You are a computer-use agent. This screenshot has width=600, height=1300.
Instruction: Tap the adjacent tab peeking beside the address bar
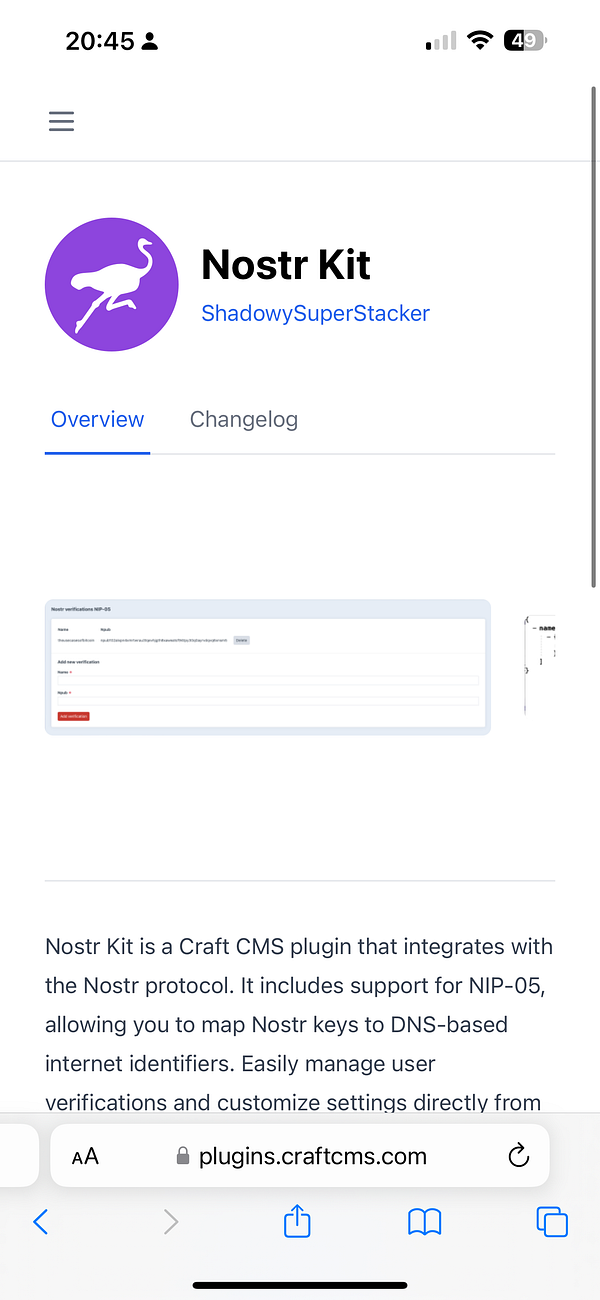pos(19,1156)
